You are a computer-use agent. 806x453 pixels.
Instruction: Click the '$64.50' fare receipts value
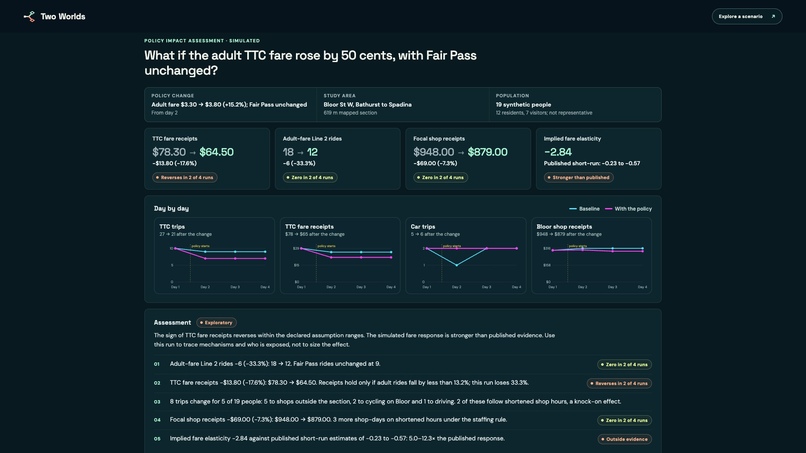click(216, 152)
